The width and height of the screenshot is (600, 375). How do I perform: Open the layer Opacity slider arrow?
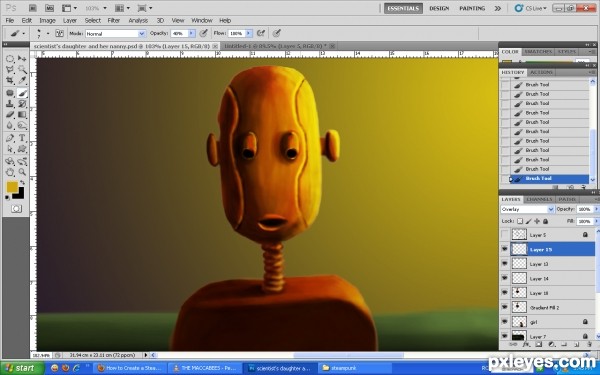pyautogui.click(x=596, y=209)
